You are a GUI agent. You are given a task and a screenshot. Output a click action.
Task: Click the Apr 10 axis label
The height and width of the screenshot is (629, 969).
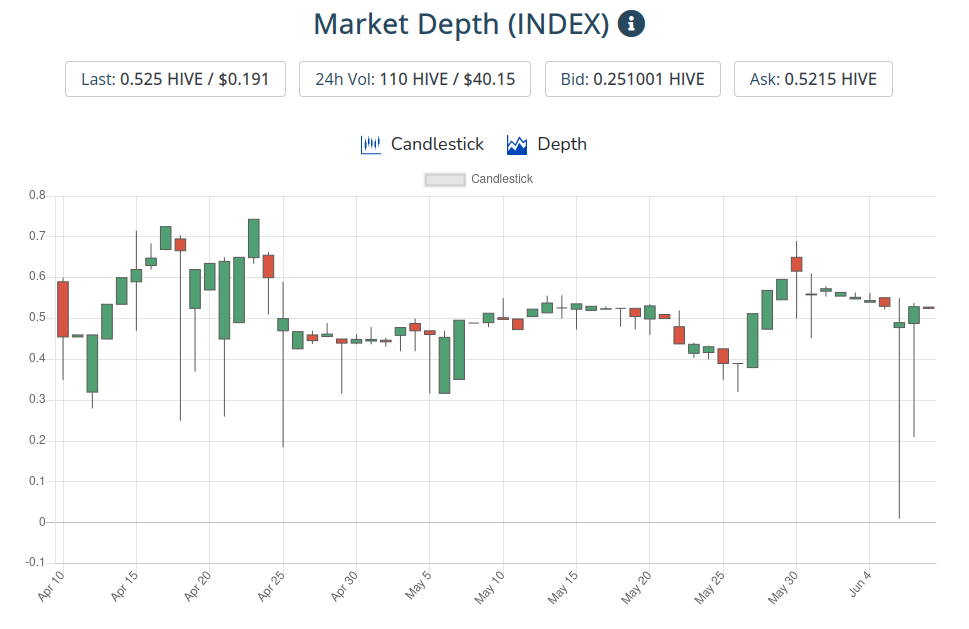point(51,586)
